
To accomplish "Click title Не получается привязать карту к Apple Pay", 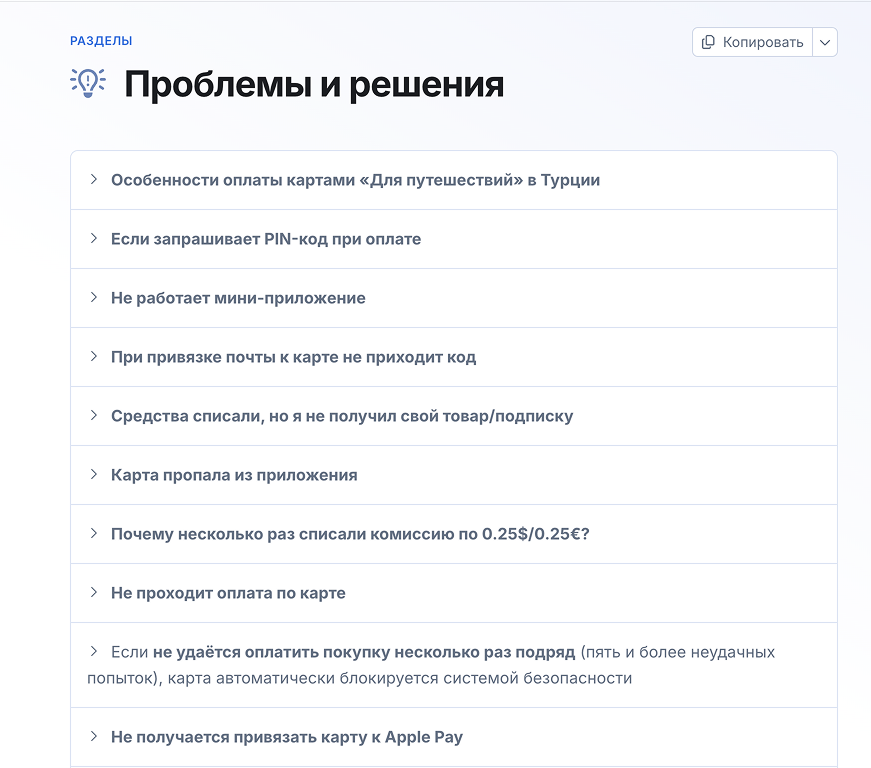I will (287, 737).
